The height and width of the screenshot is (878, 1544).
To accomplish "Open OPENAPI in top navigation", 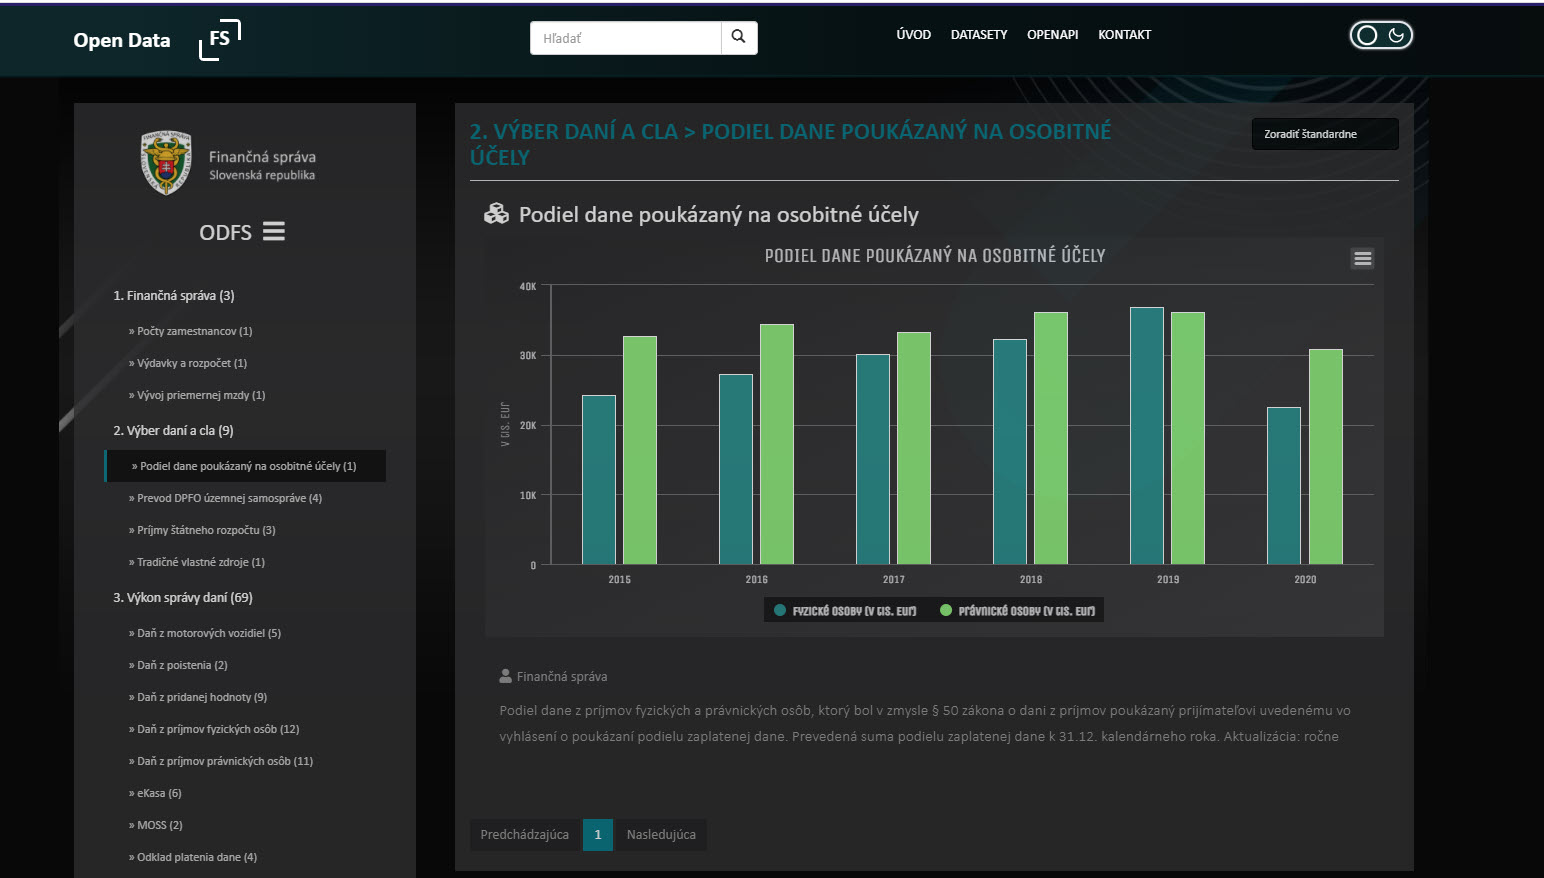I will point(1052,35).
